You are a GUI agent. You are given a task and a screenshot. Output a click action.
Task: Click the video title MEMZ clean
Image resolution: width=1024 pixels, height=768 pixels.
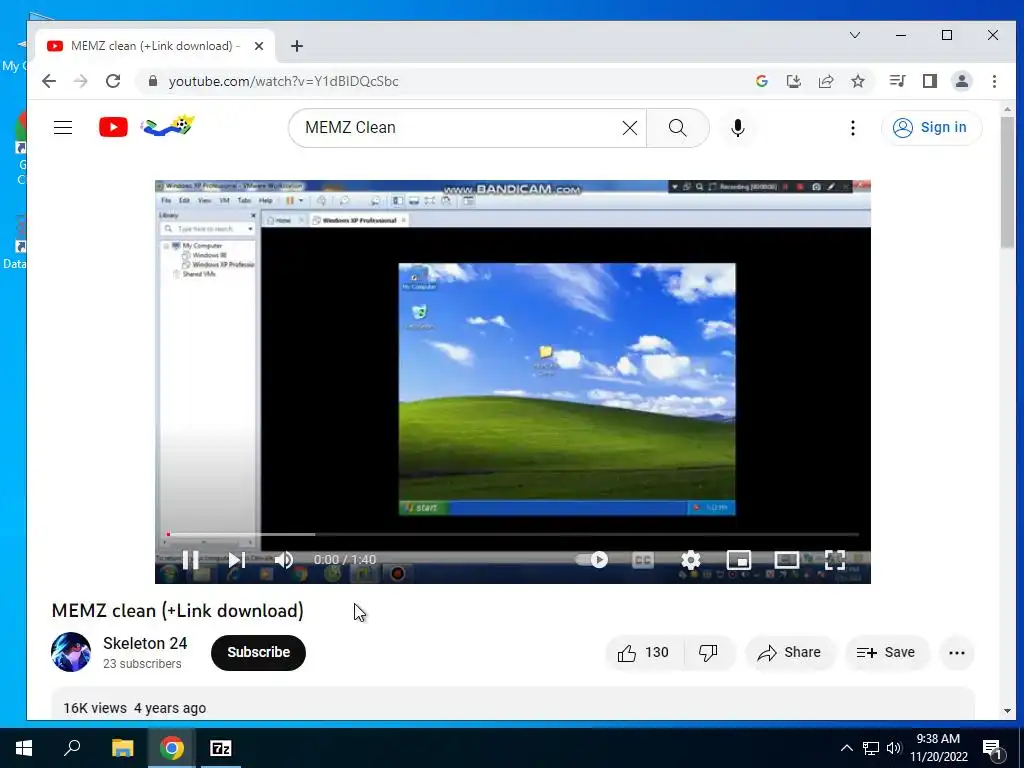tap(178, 611)
